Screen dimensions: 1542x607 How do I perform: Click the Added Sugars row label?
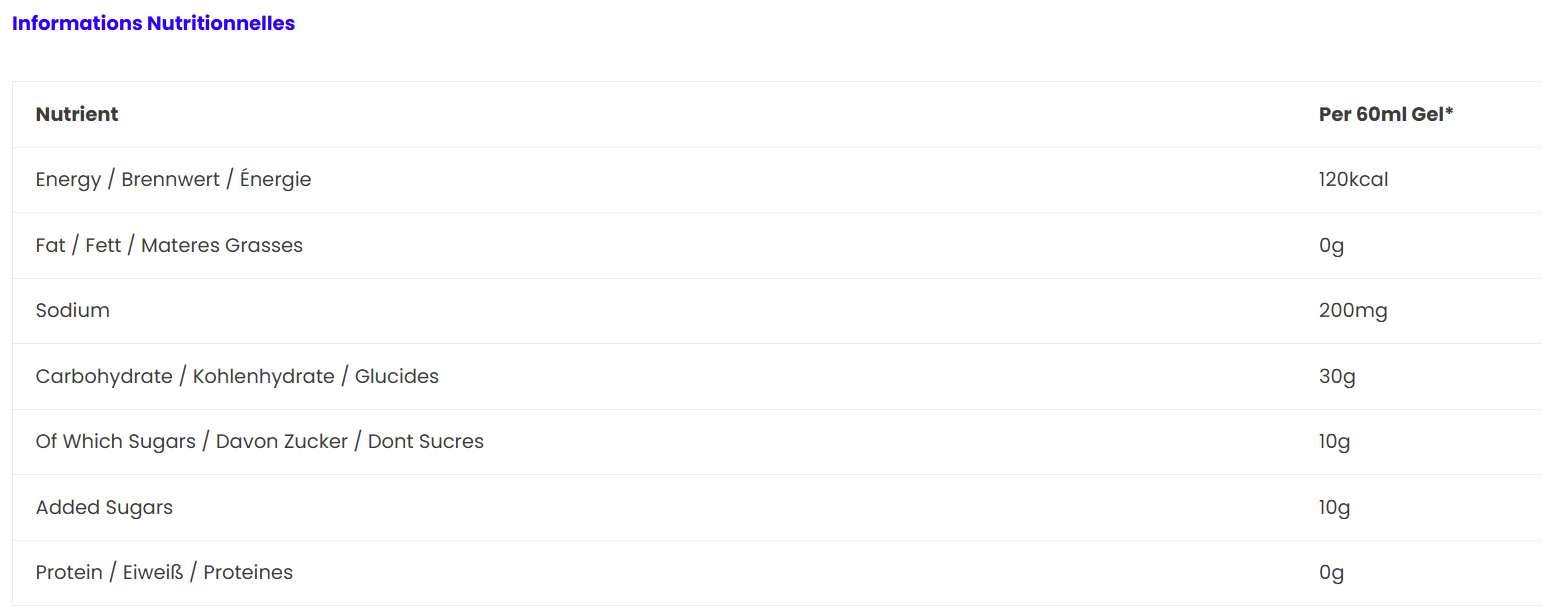(x=104, y=507)
